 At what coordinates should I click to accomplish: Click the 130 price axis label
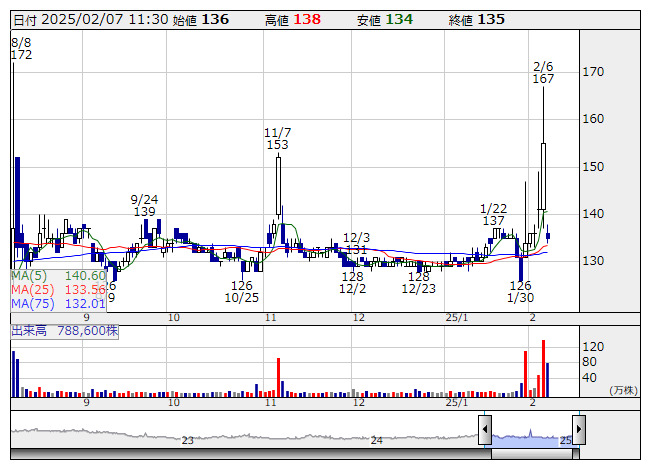pos(593,261)
